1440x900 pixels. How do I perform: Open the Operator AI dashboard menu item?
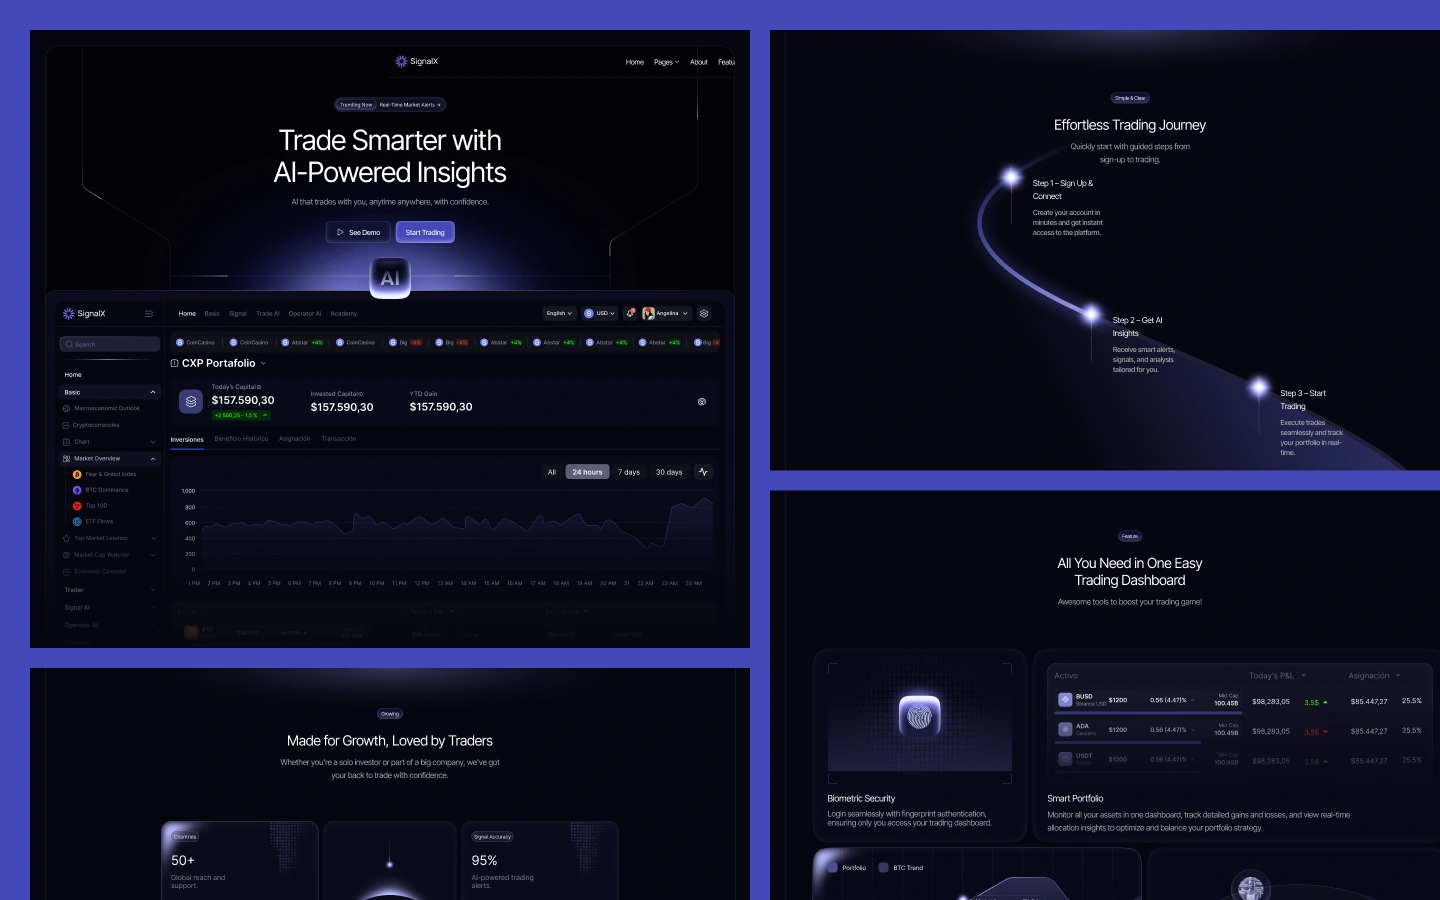305,313
